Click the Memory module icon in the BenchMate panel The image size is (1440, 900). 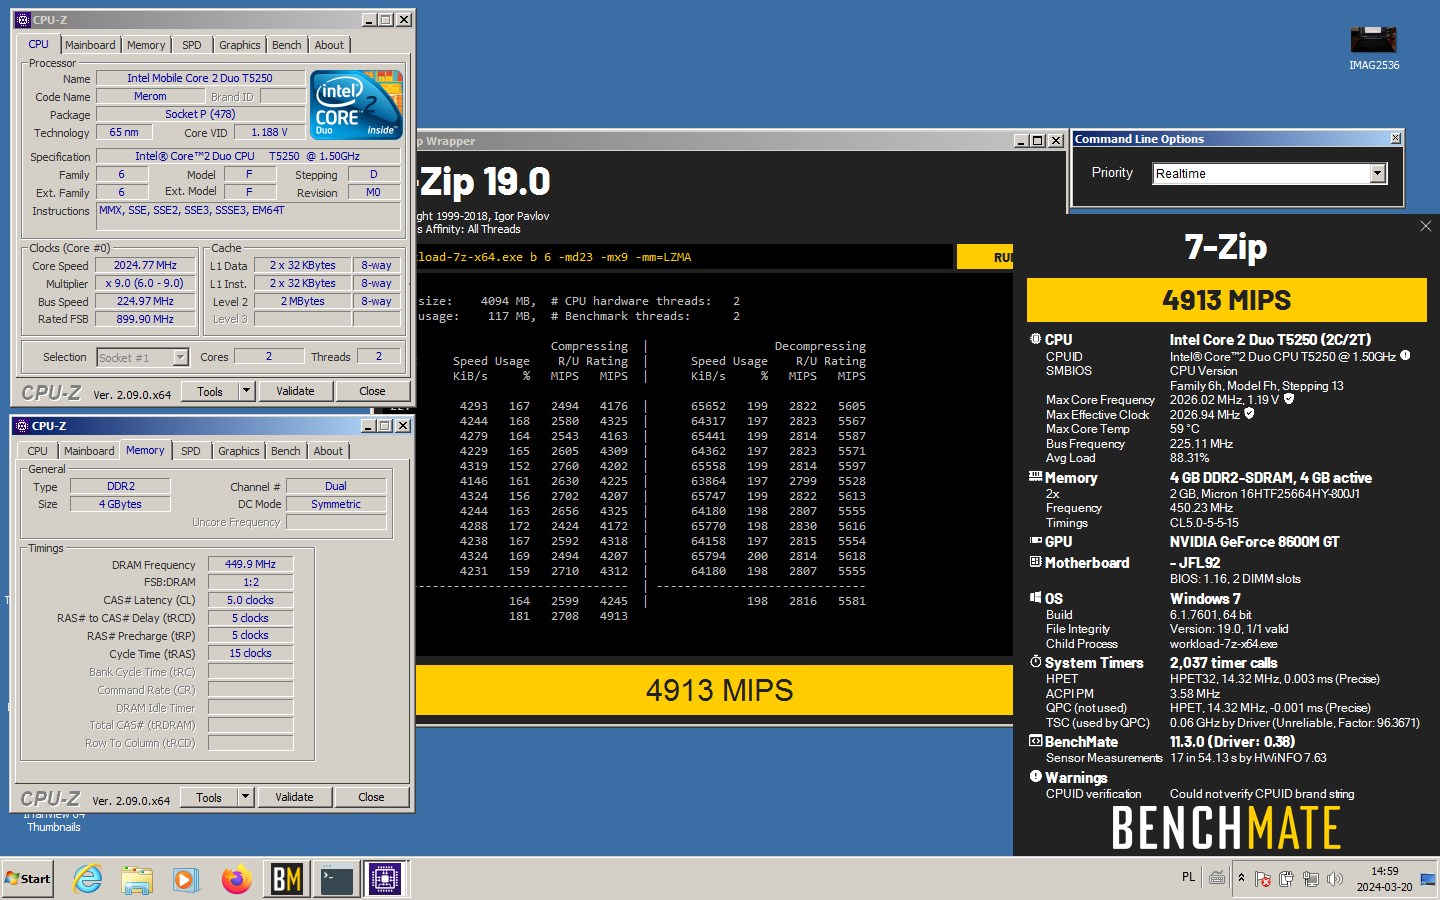[x=1035, y=477]
